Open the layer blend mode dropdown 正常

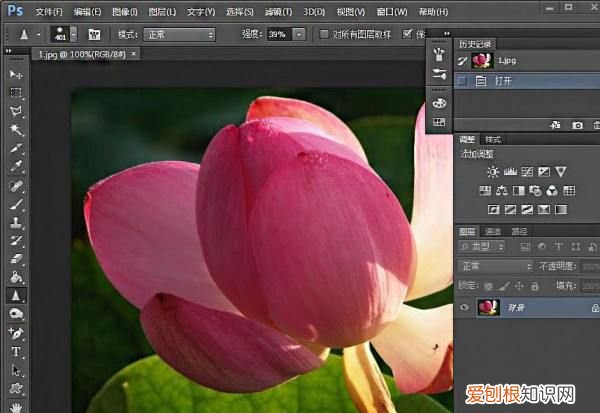click(x=495, y=266)
